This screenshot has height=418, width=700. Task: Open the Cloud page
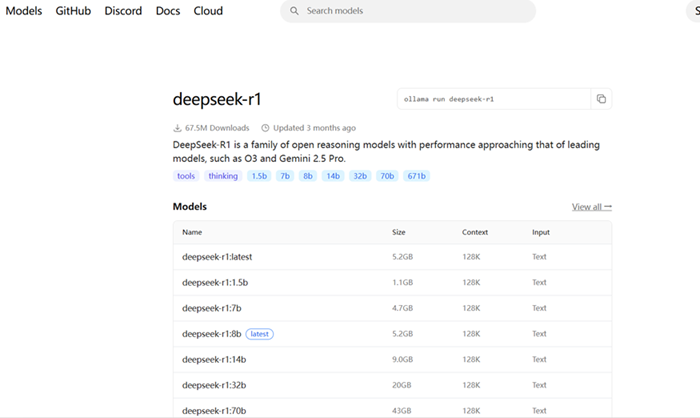click(x=207, y=11)
